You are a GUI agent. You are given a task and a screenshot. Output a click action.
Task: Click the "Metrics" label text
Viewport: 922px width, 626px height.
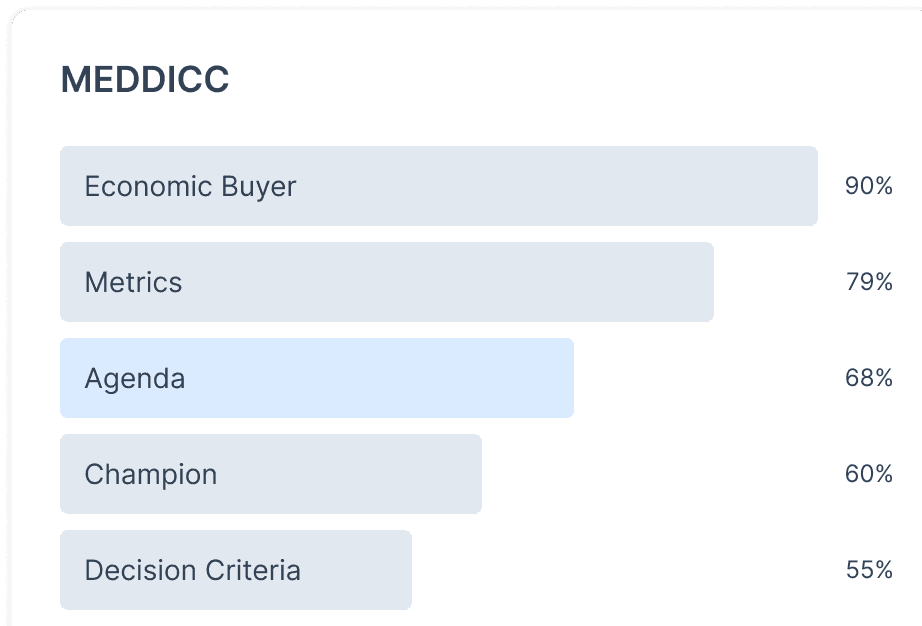click(x=133, y=283)
